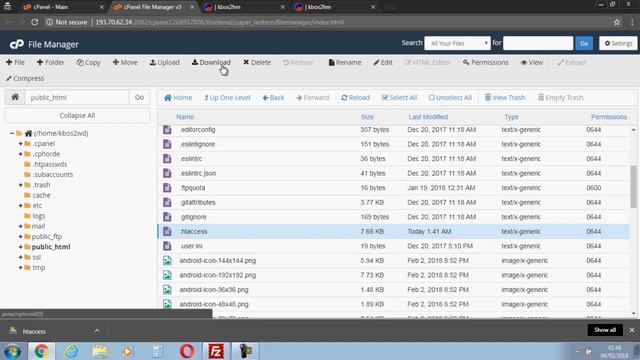This screenshot has height=360, width=640.
Task: Click the Windows Start button
Action: pos(13,351)
